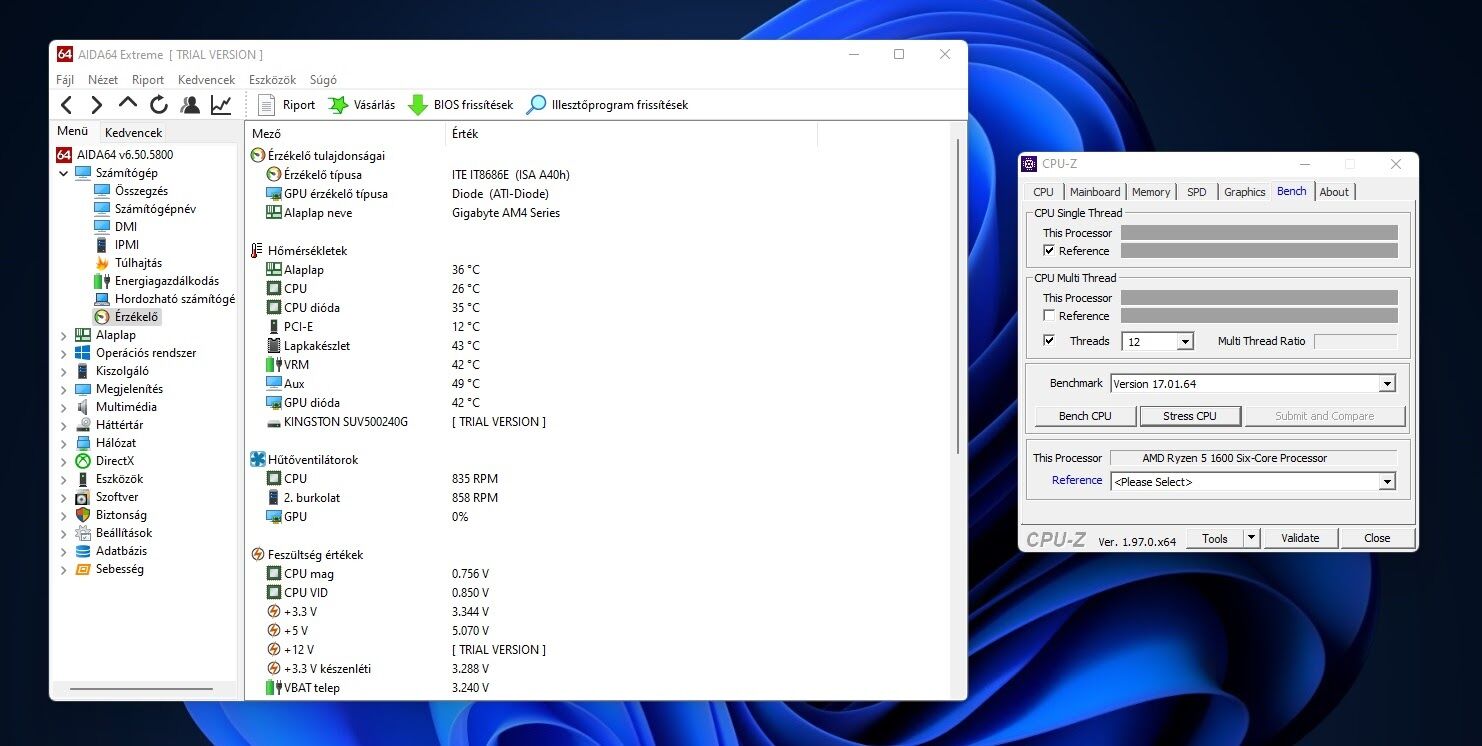Click the Stress CPU button

[x=1190, y=416]
